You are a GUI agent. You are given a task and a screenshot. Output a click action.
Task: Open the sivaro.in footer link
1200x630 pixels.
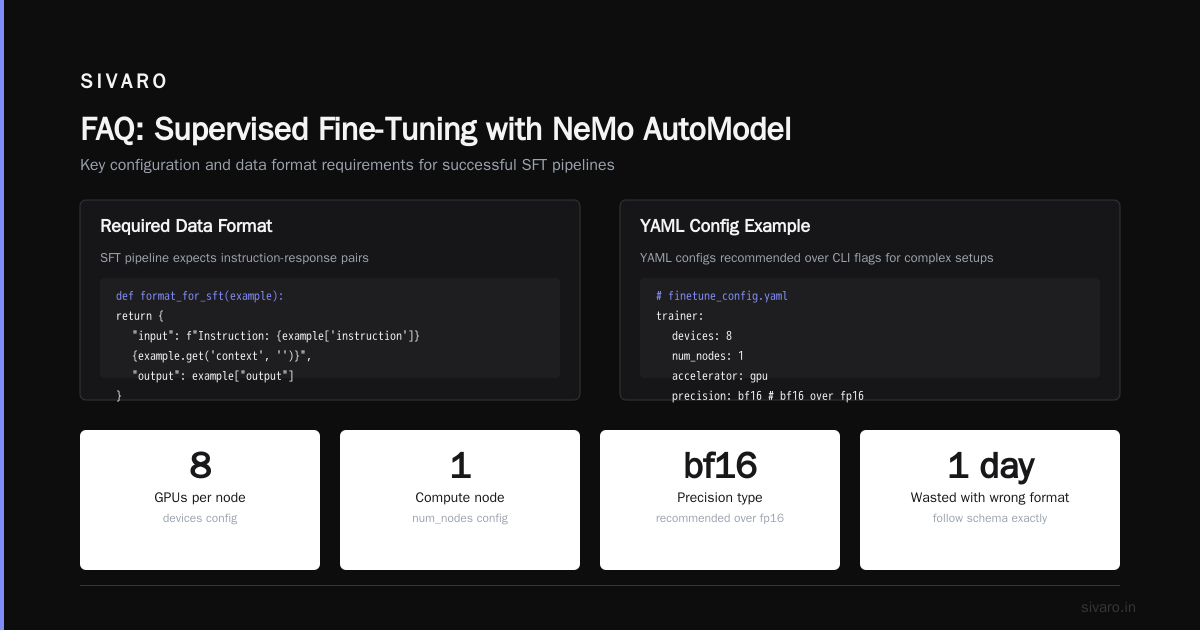click(x=1108, y=607)
